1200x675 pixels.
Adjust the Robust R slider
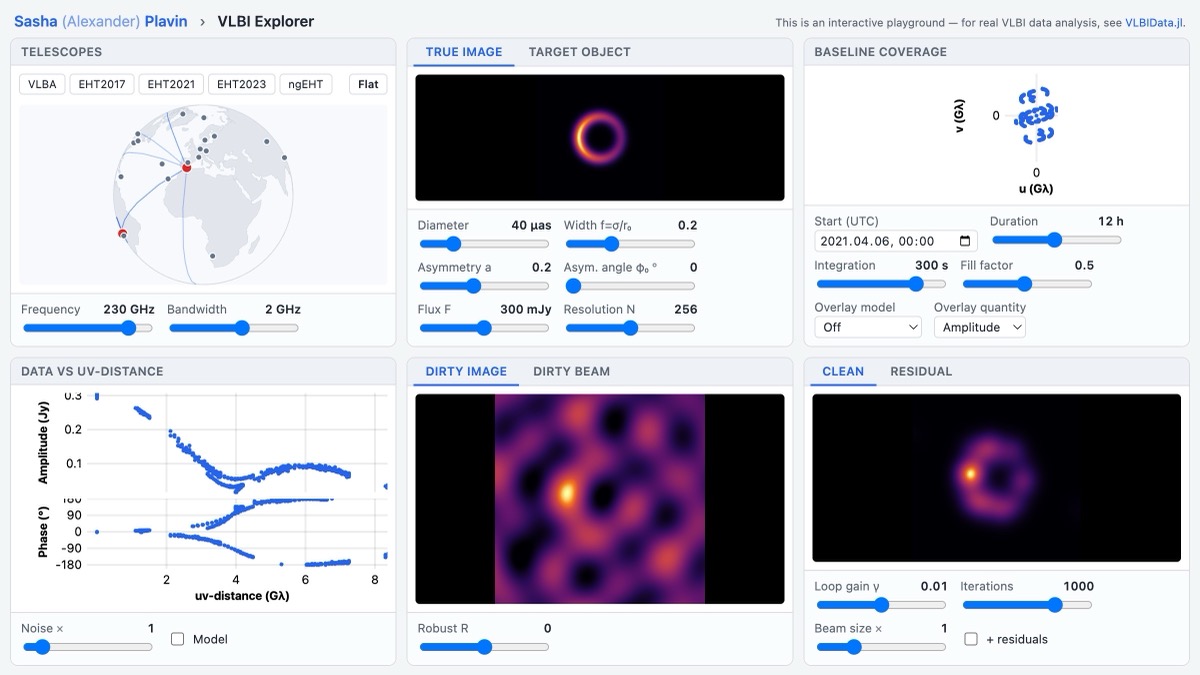coord(483,647)
